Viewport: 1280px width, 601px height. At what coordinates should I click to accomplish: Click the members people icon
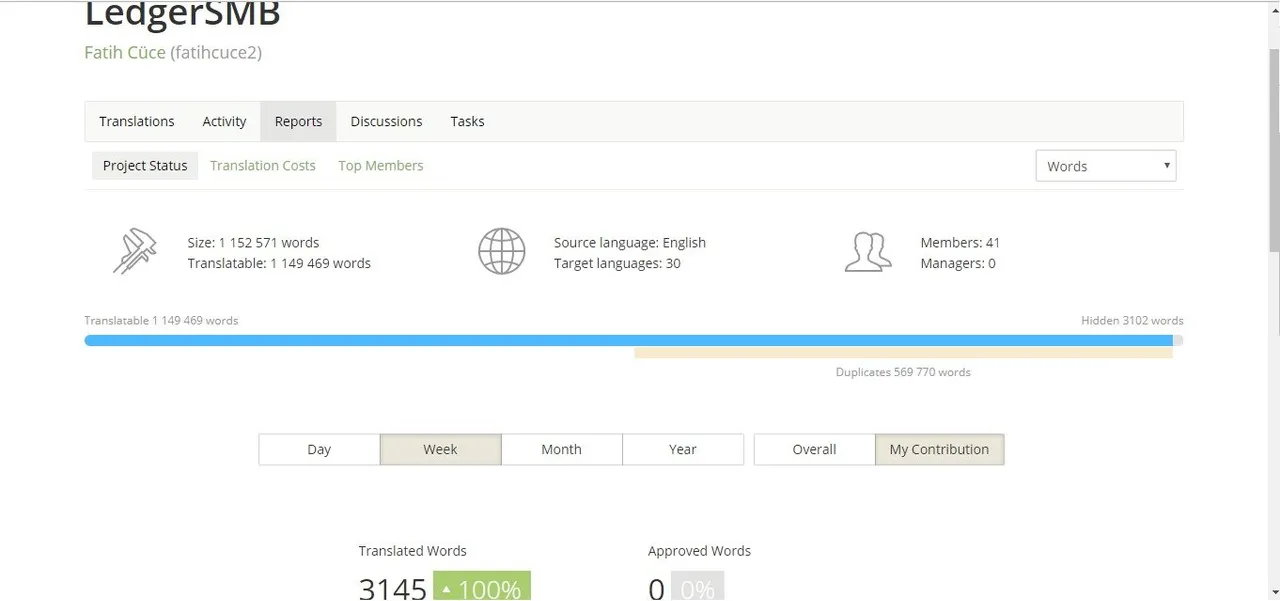867,252
